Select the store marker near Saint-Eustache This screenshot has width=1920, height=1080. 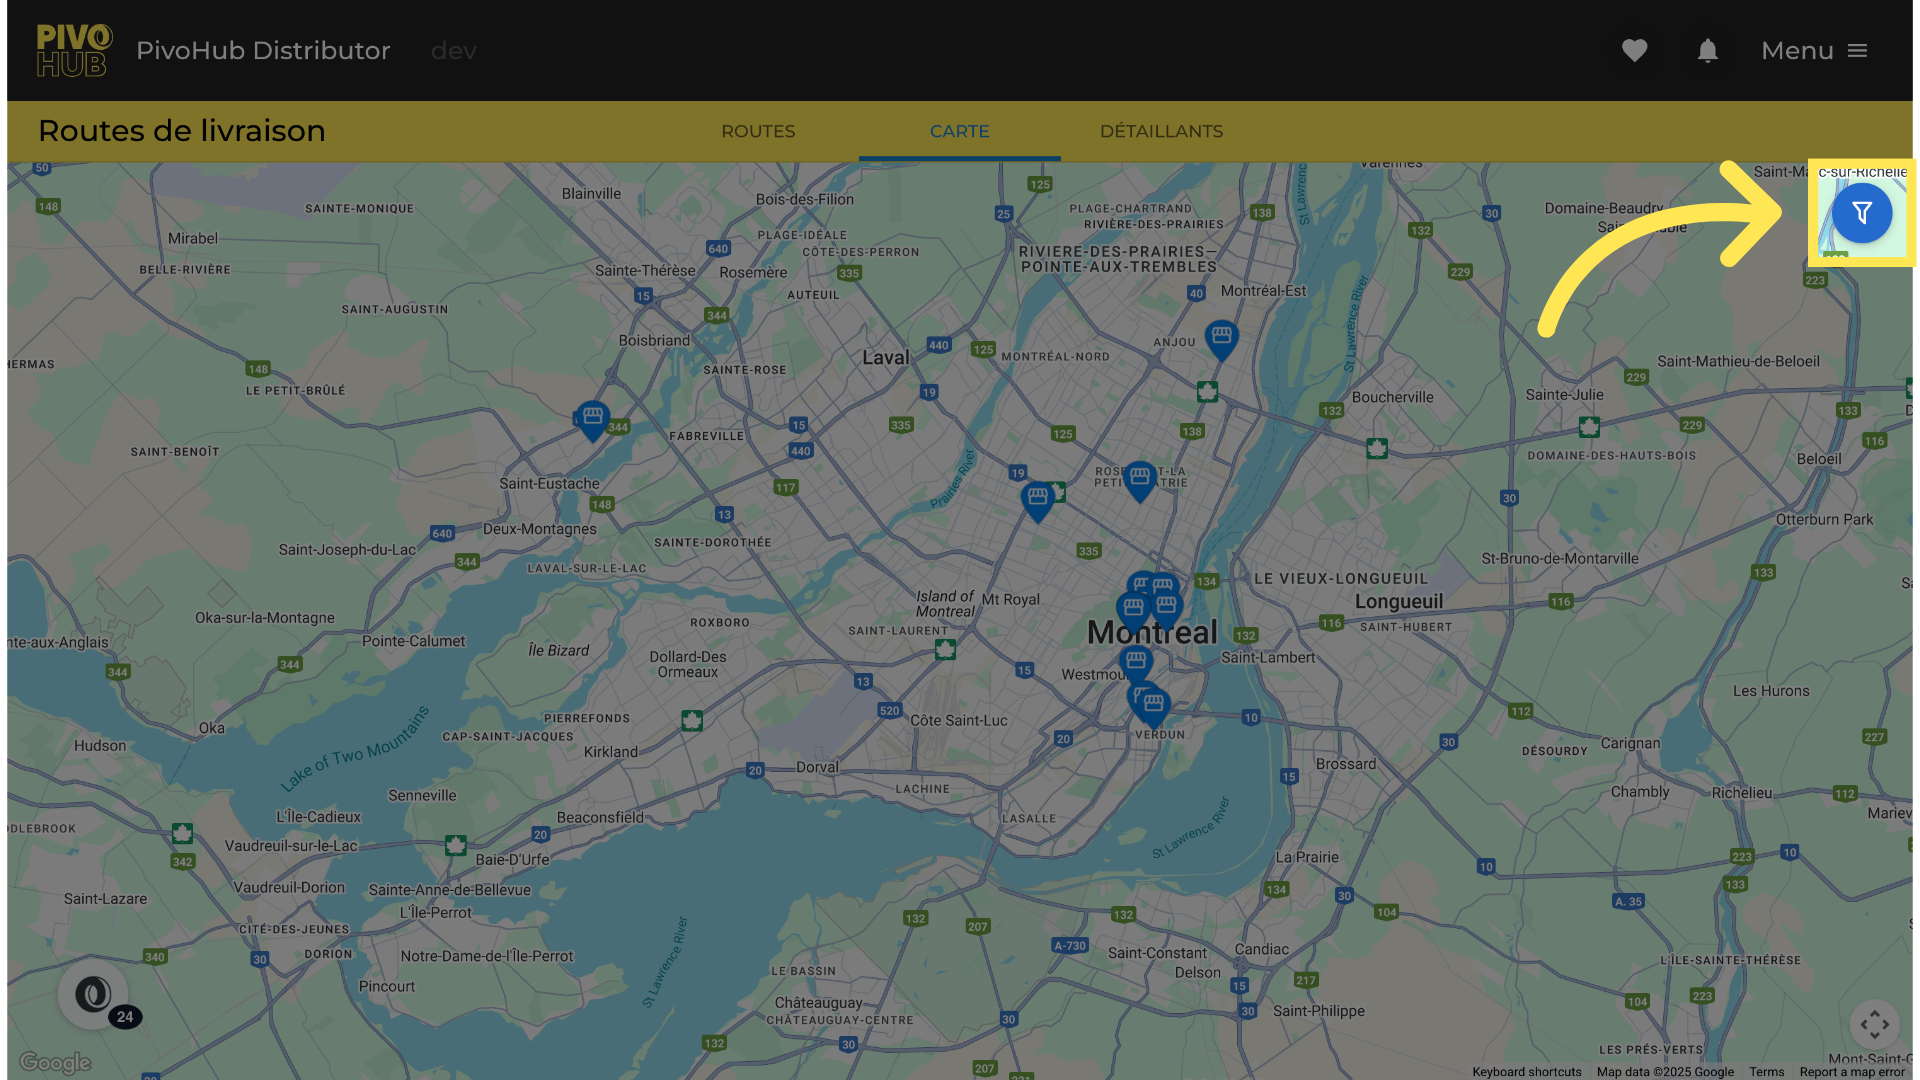pyautogui.click(x=592, y=419)
